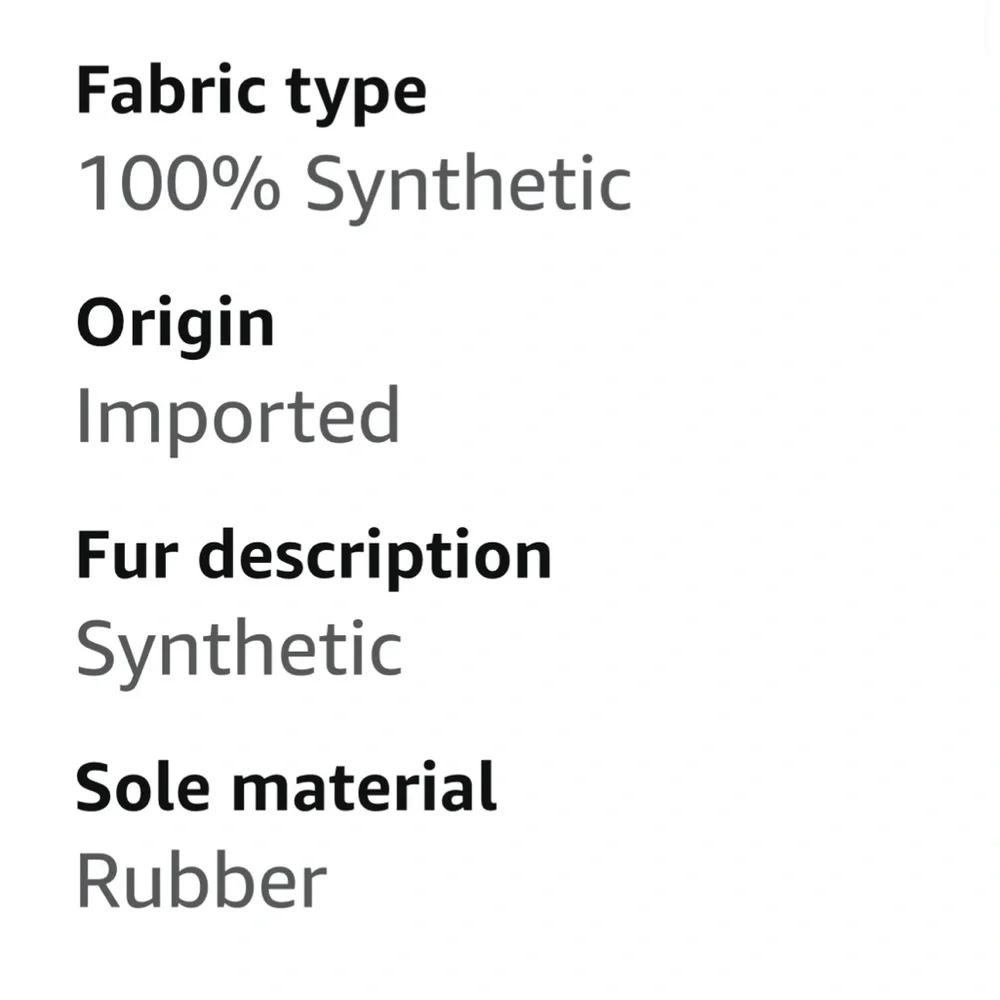Screen dimensions: 1000x1000
Task: Select Synthetic value under Fur description
Action: (239, 649)
